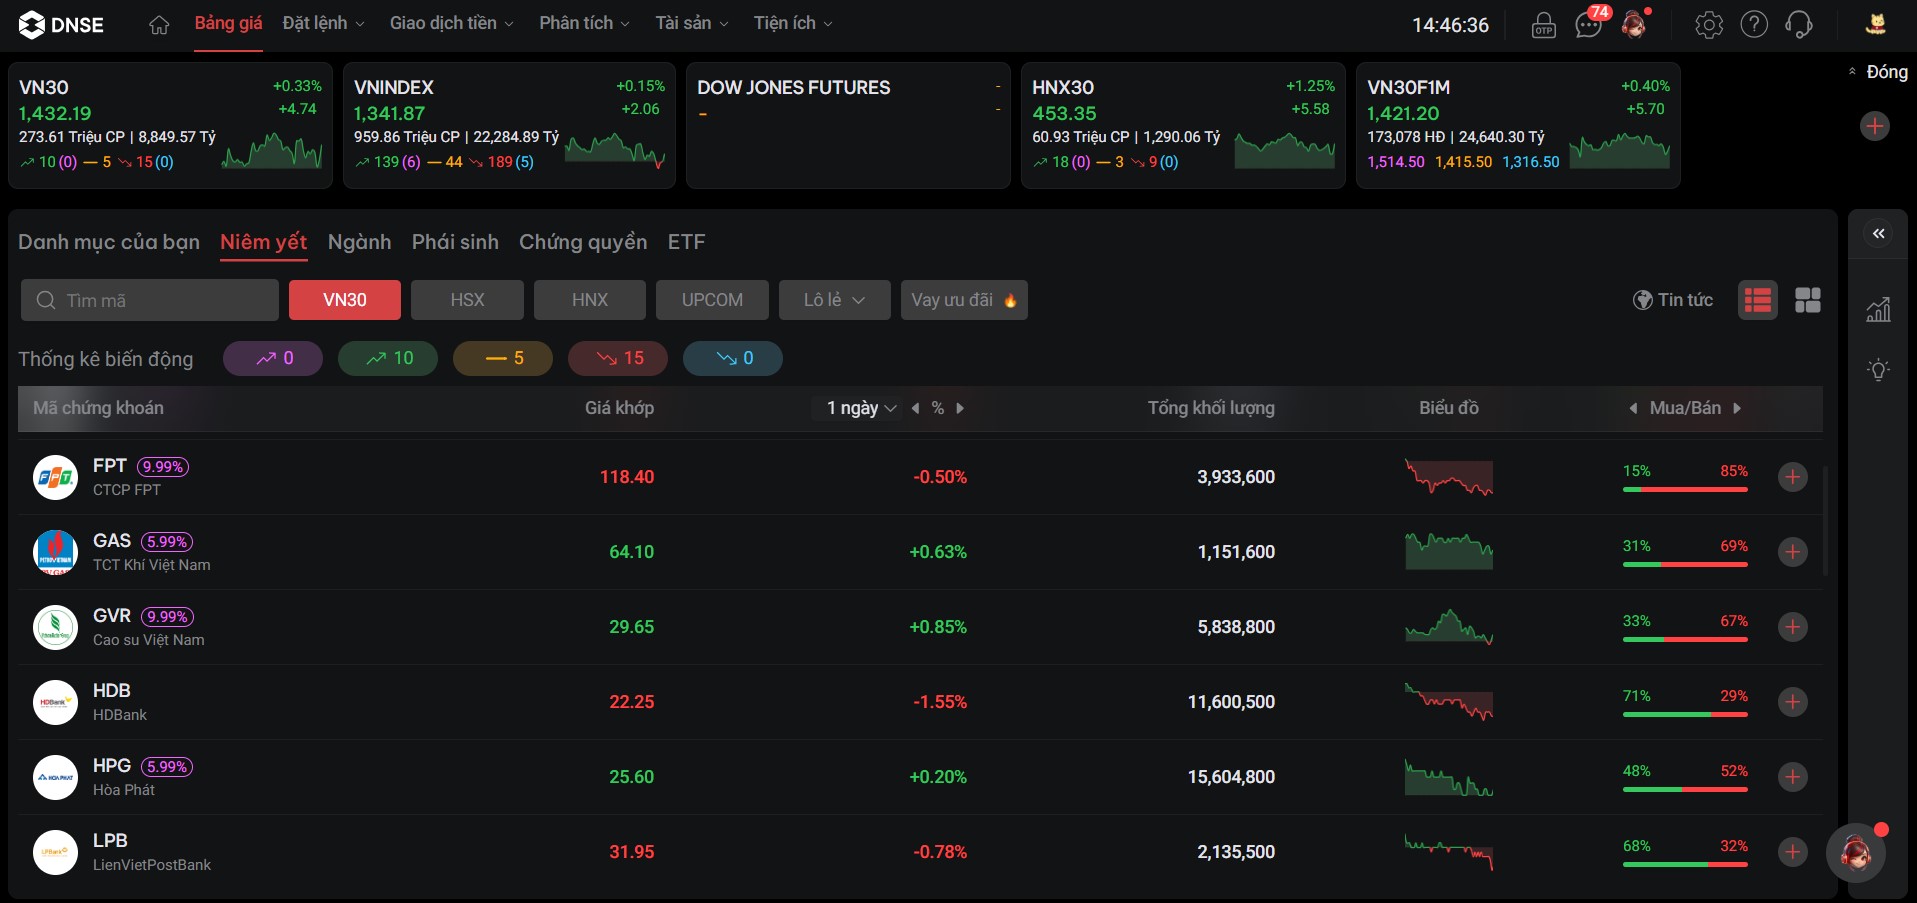
Task: Switch to ETF tab
Action: (x=687, y=242)
